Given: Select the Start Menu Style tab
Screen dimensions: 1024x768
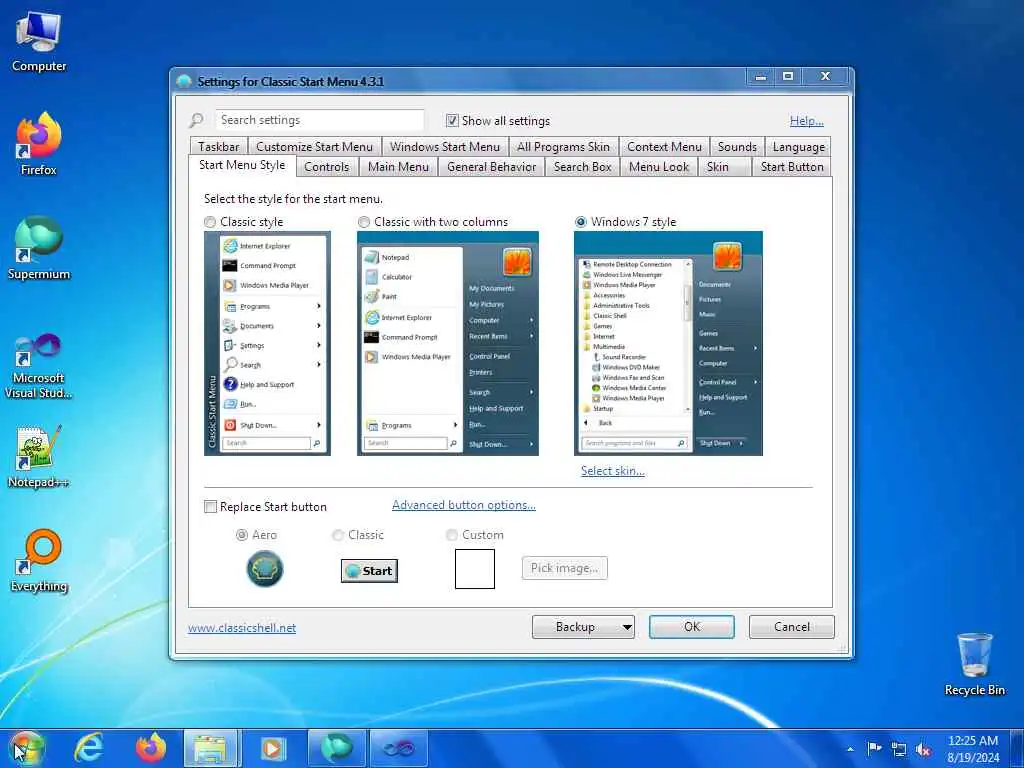Looking at the screenshot, I should [x=242, y=165].
